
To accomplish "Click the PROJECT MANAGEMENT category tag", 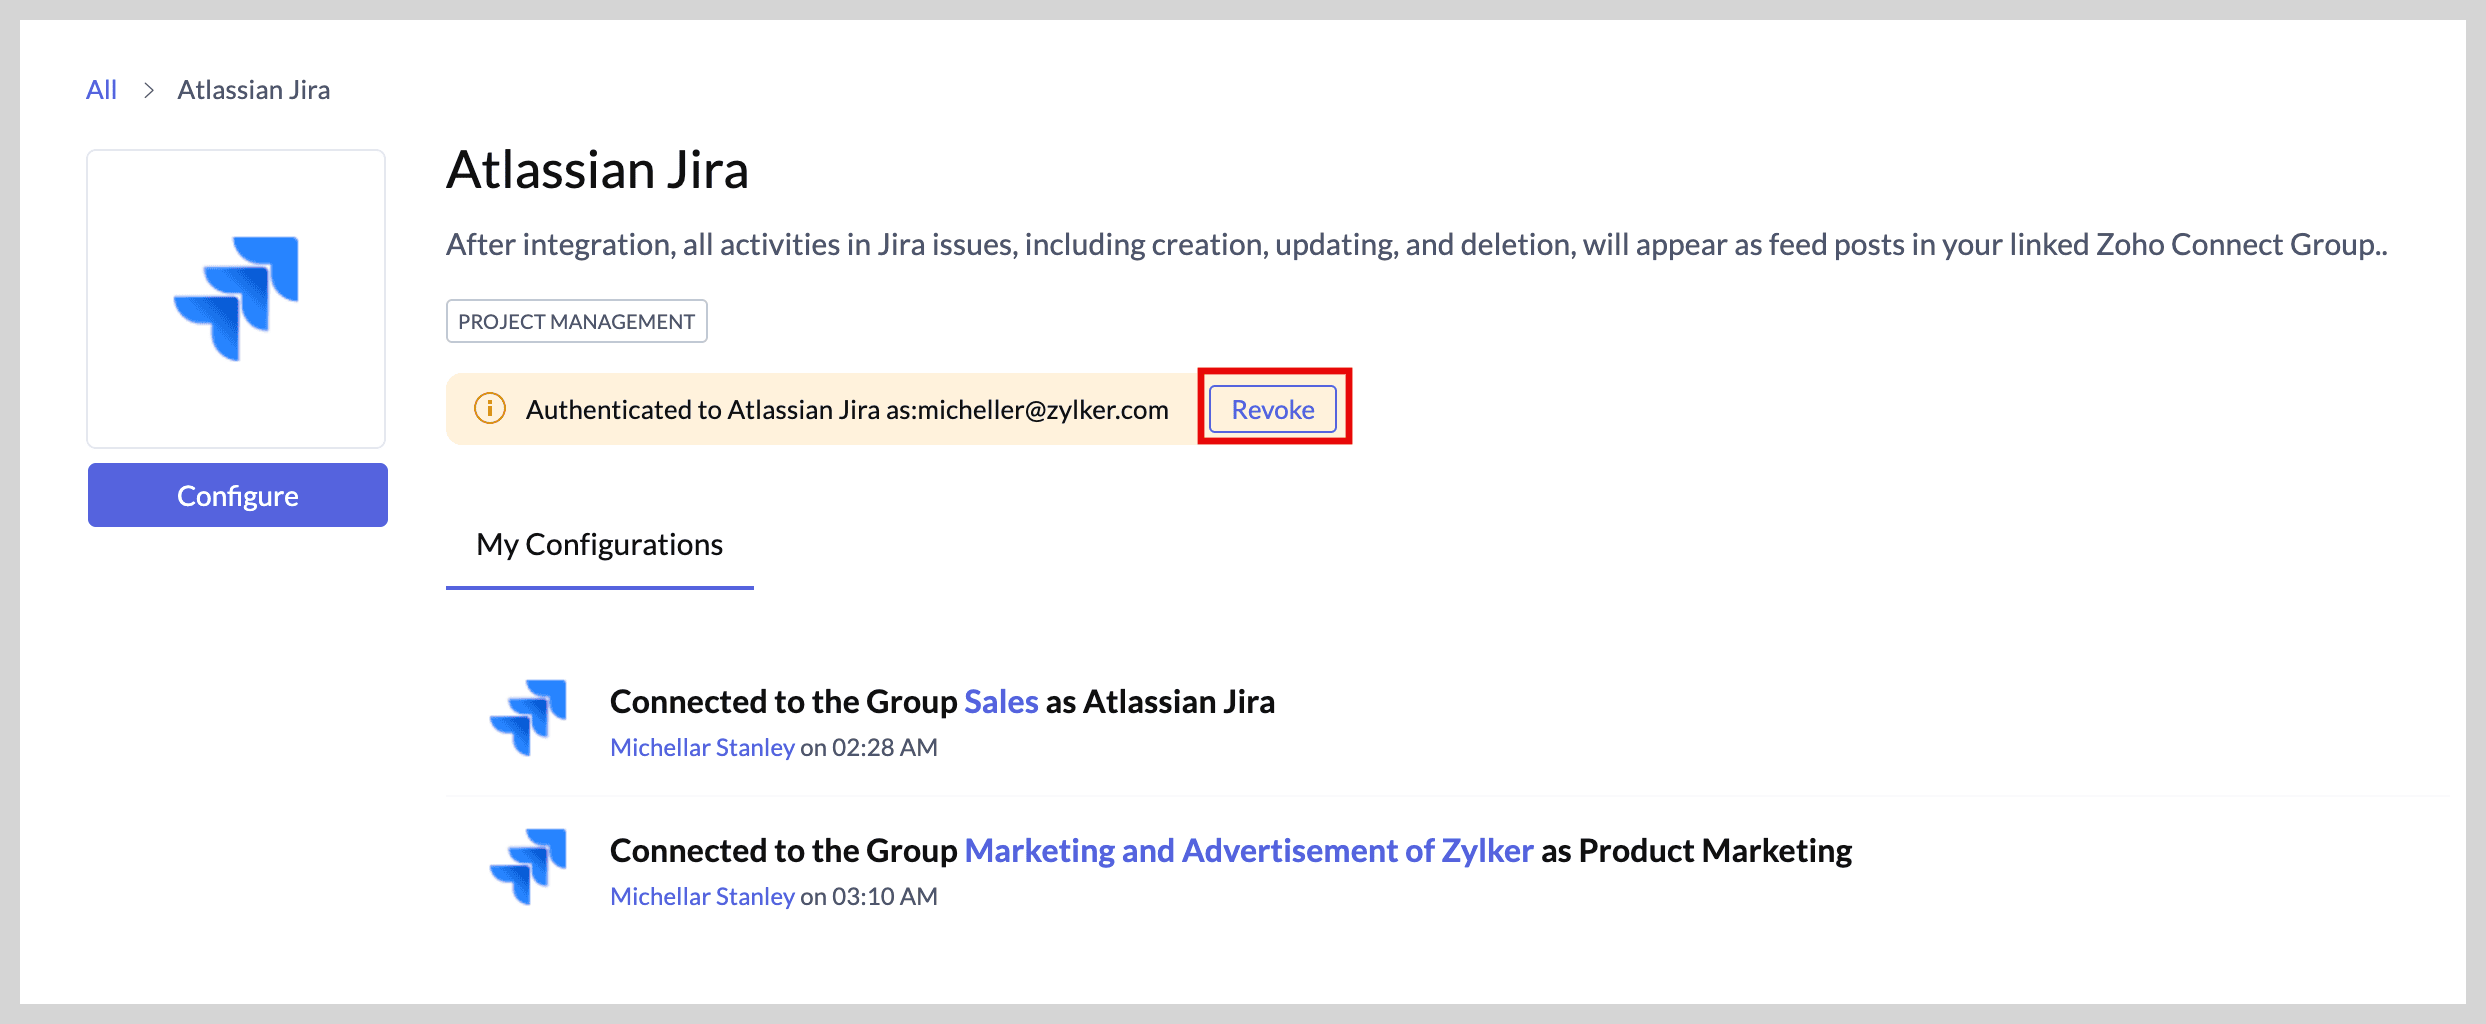I will point(576,322).
